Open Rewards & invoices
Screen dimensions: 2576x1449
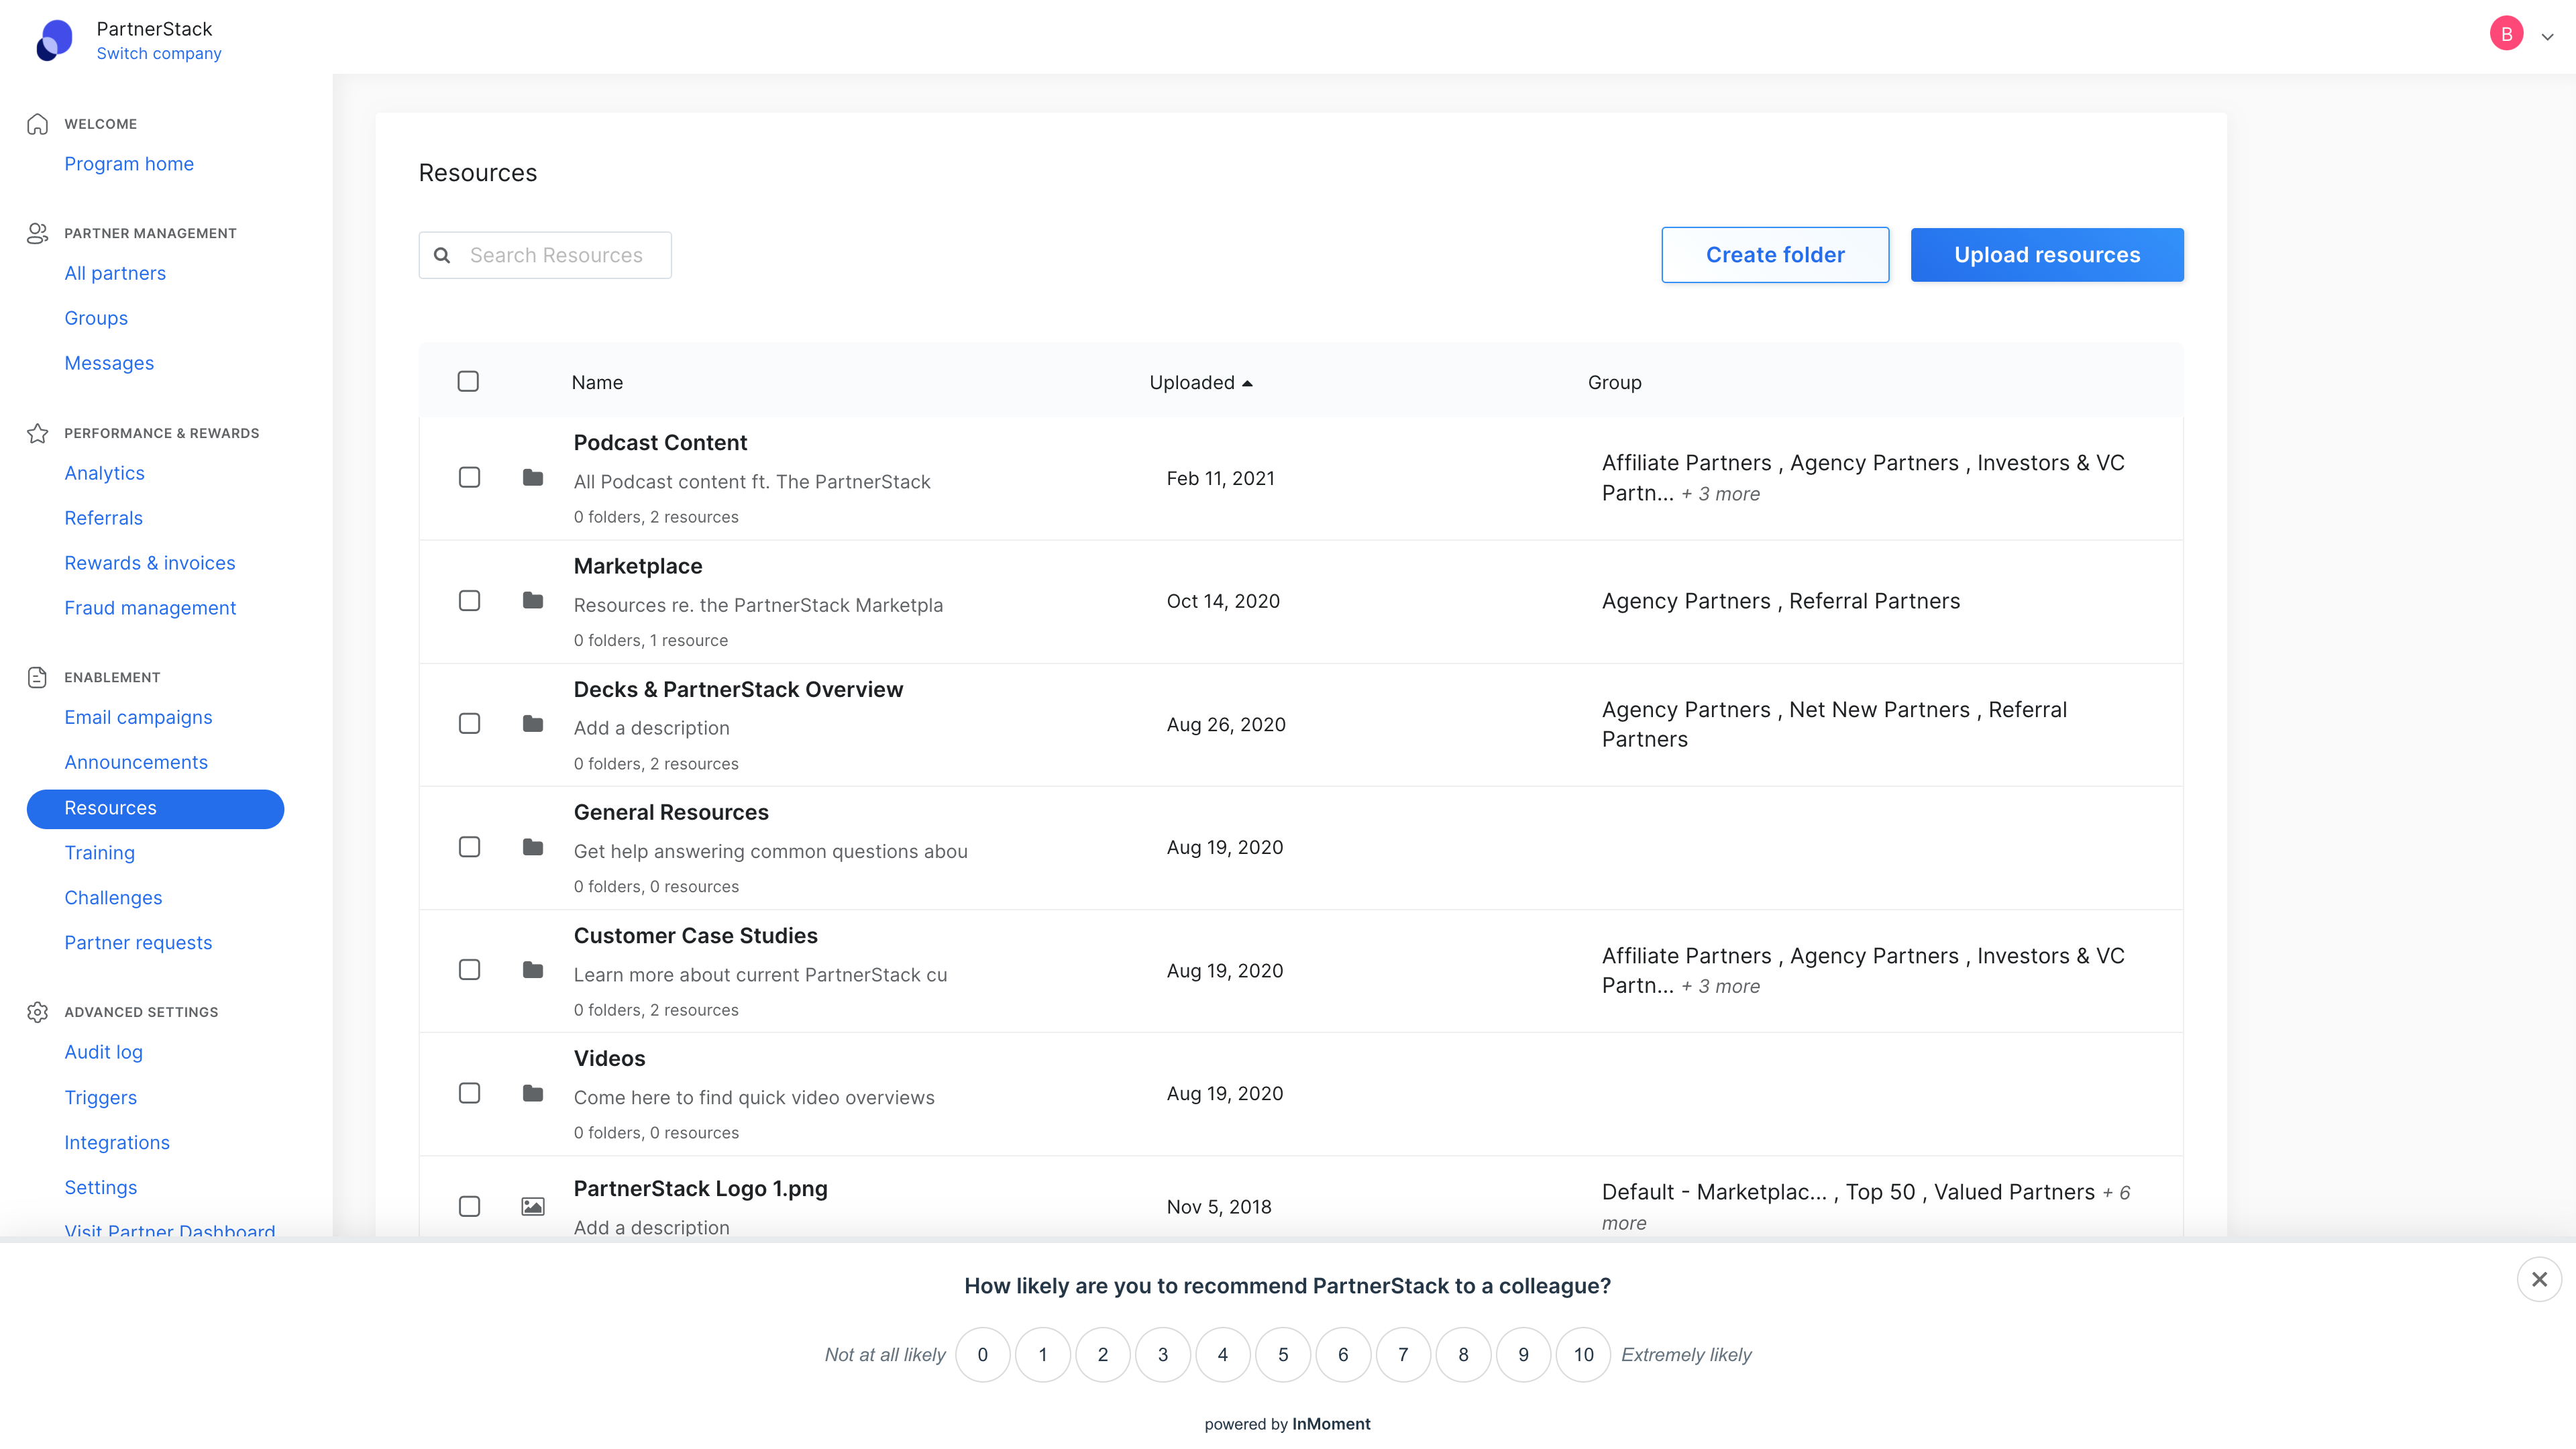pos(150,563)
